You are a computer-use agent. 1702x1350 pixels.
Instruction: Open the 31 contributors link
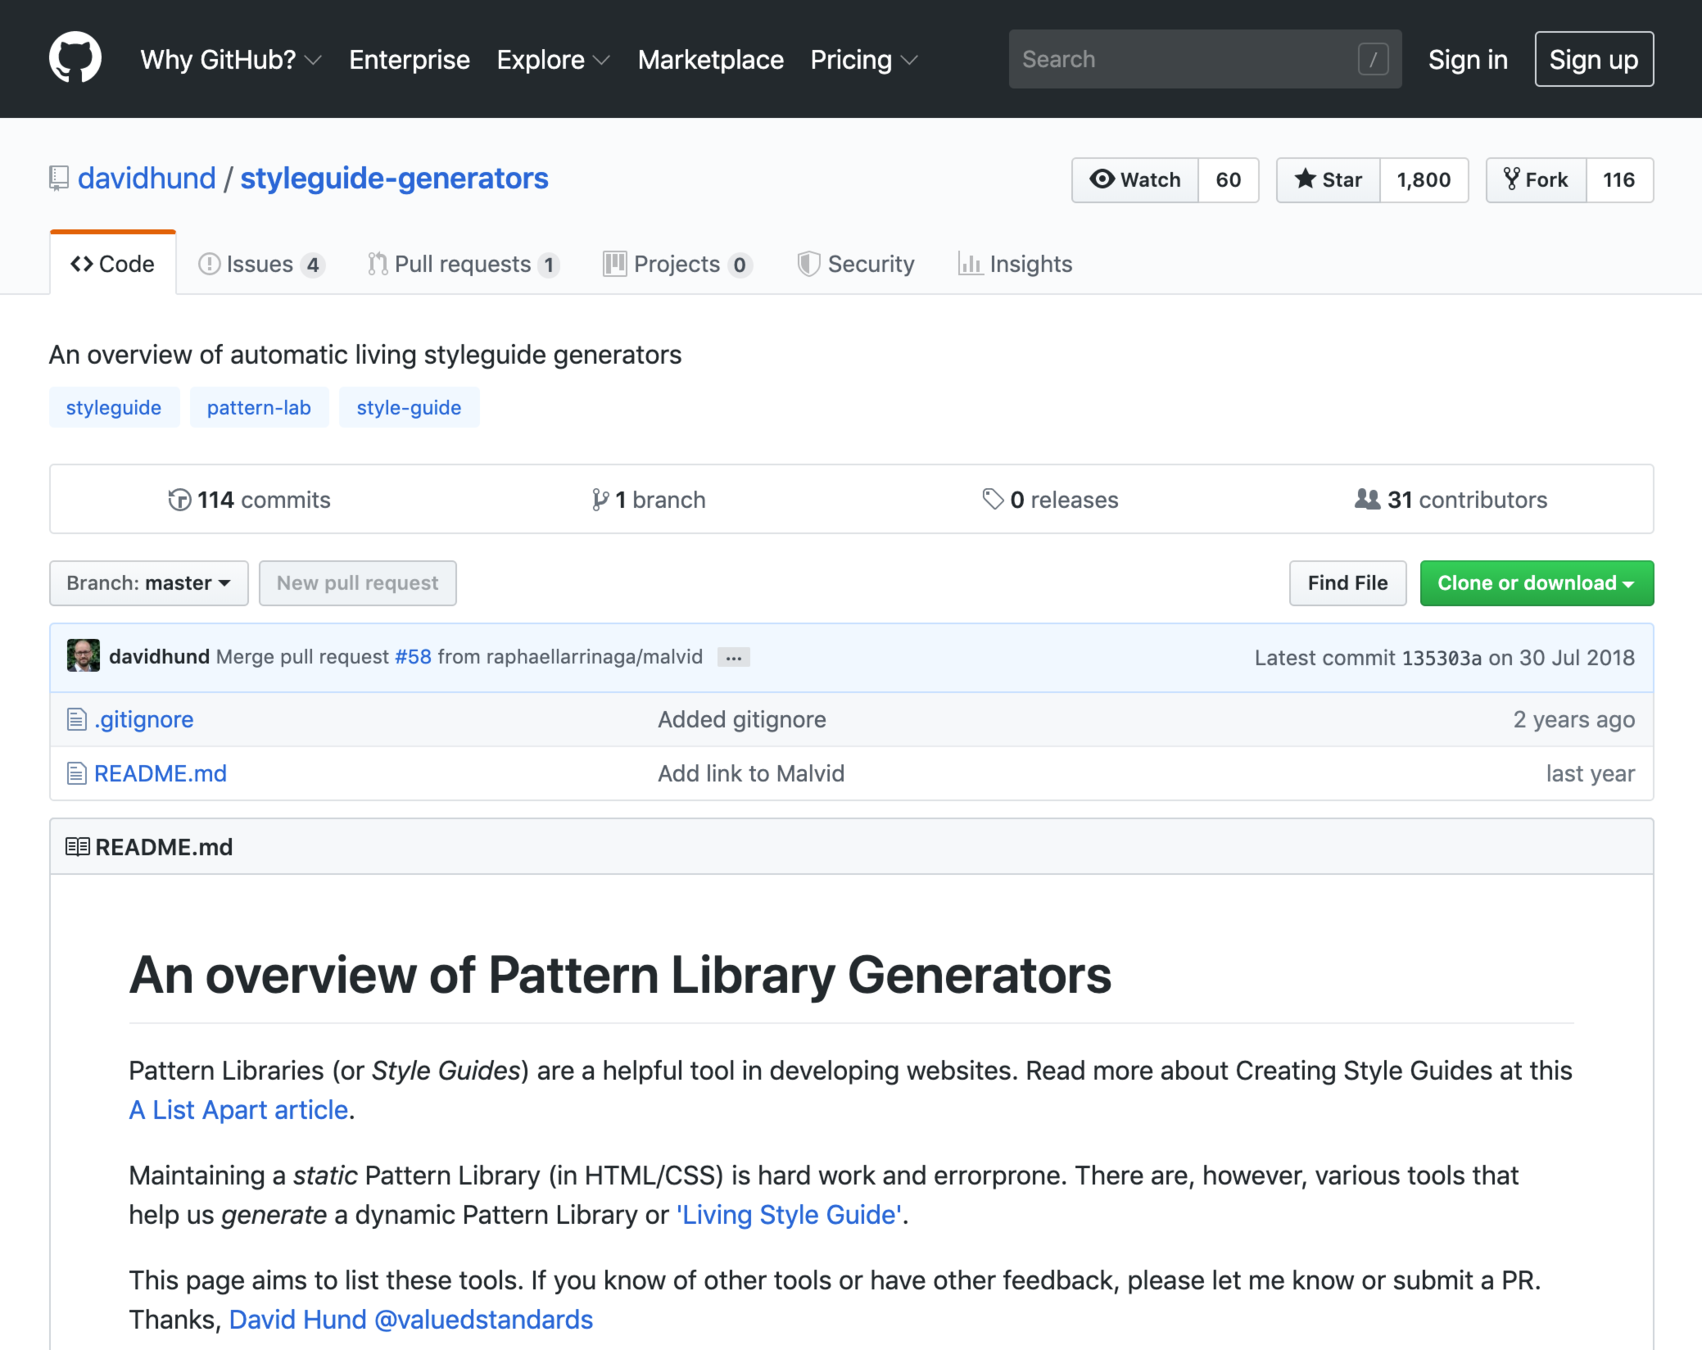tap(1451, 500)
